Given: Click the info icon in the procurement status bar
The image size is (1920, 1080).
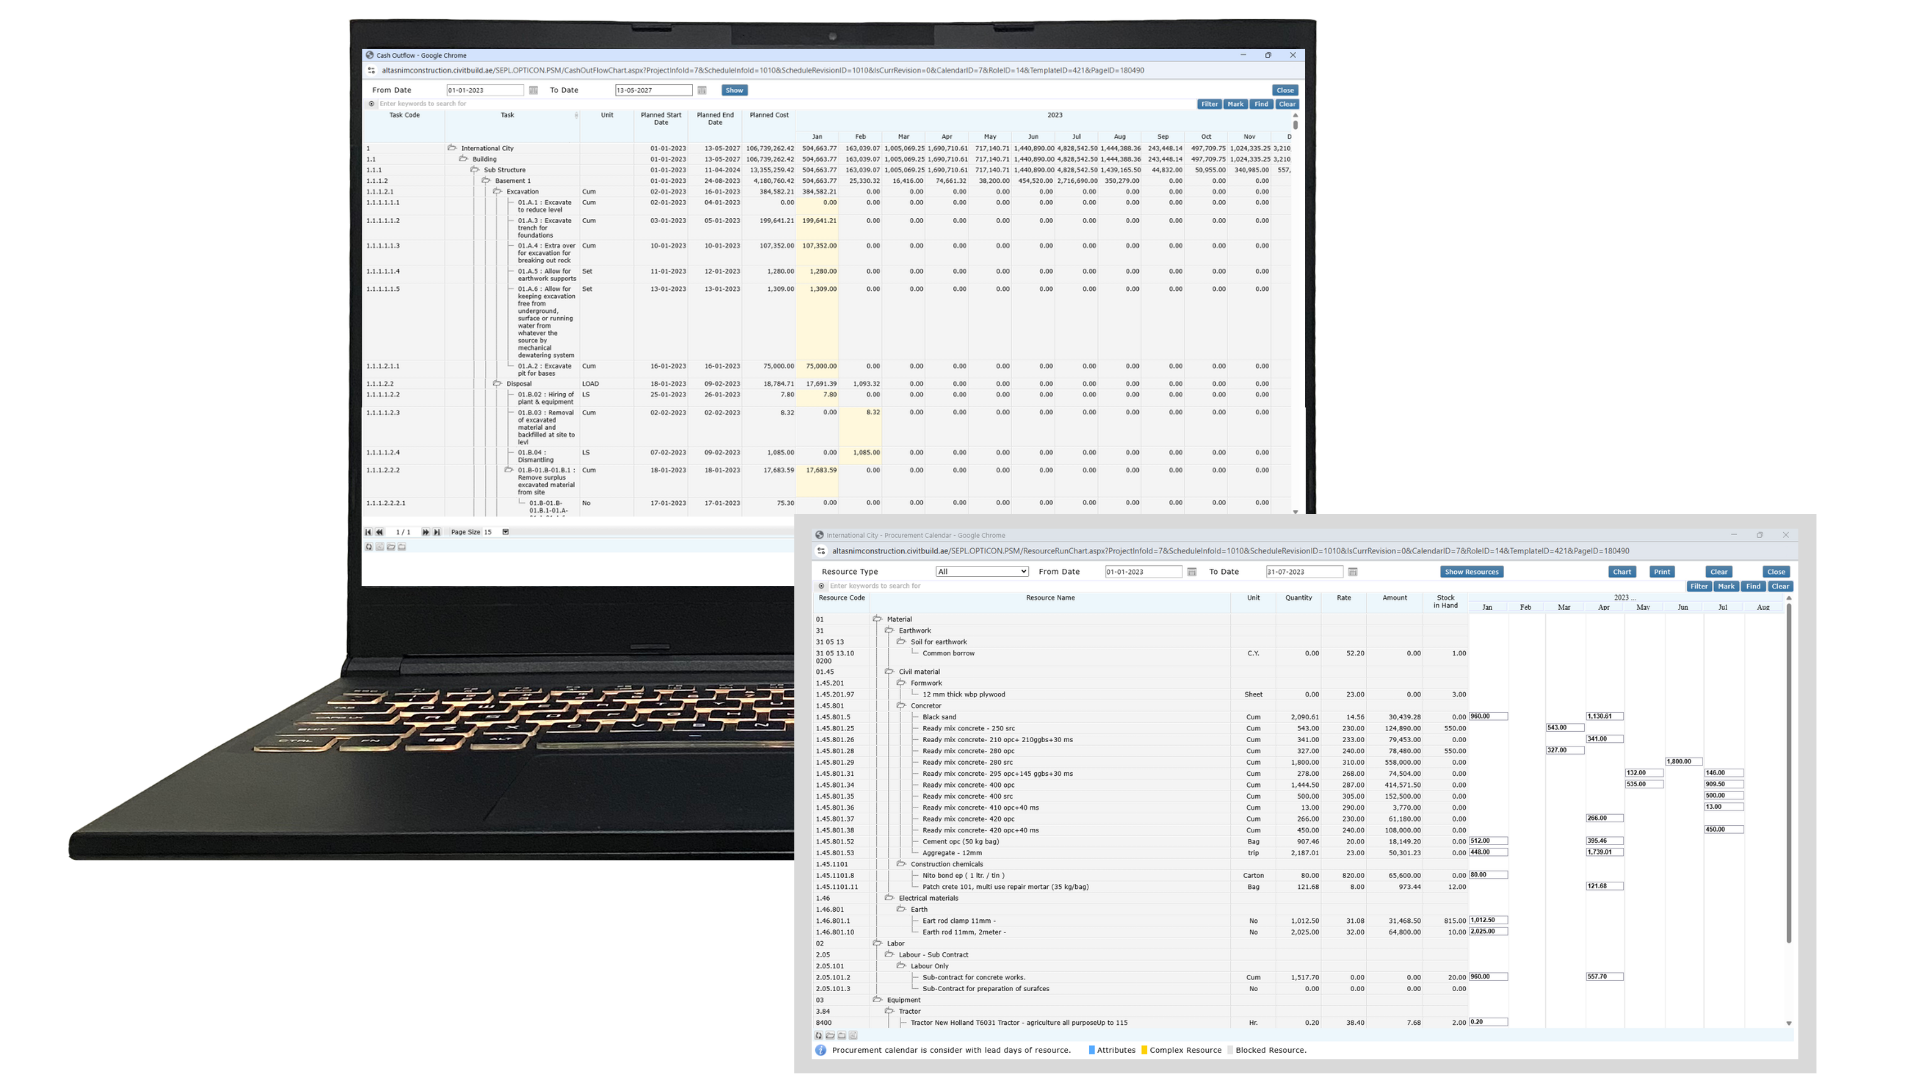Looking at the screenshot, I should [820, 1050].
